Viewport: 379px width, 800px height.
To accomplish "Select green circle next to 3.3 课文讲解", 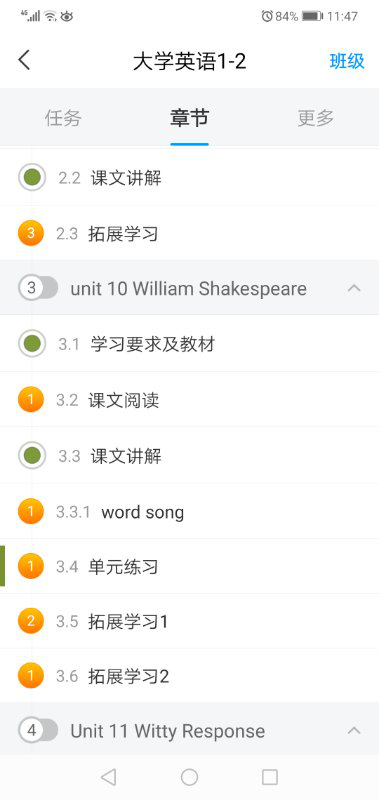I will [32, 455].
